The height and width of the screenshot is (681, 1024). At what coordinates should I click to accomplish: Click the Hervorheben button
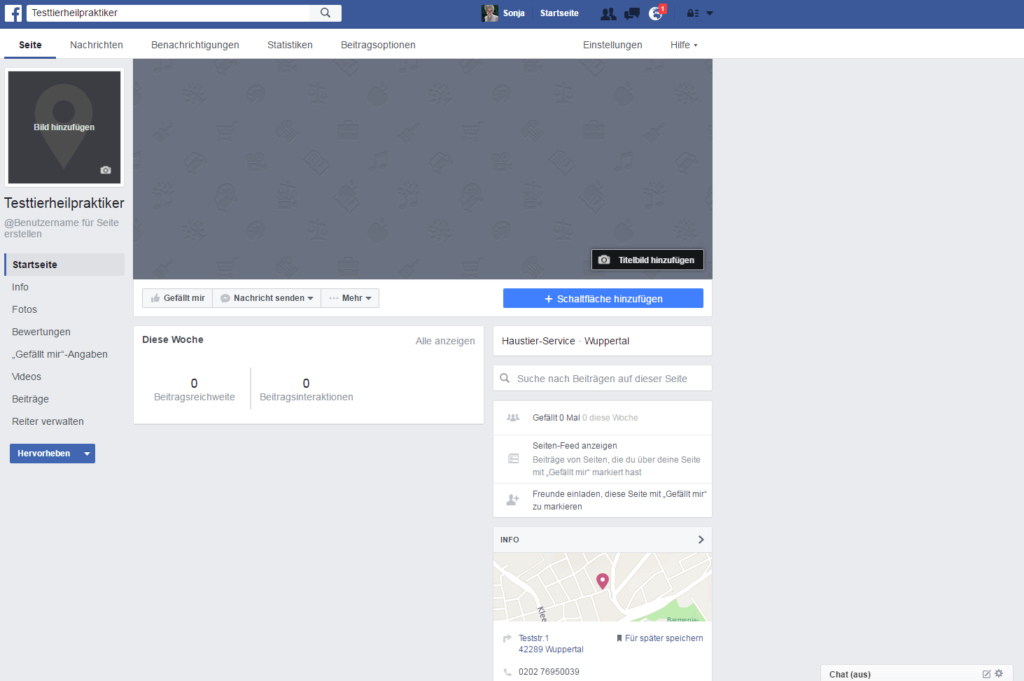(44, 453)
